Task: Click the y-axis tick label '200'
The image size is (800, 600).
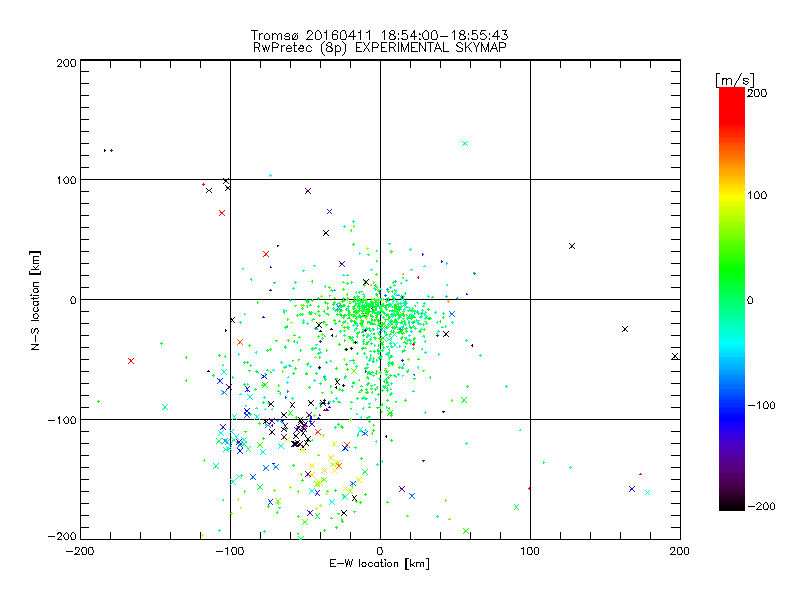Action: pos(66,63)
